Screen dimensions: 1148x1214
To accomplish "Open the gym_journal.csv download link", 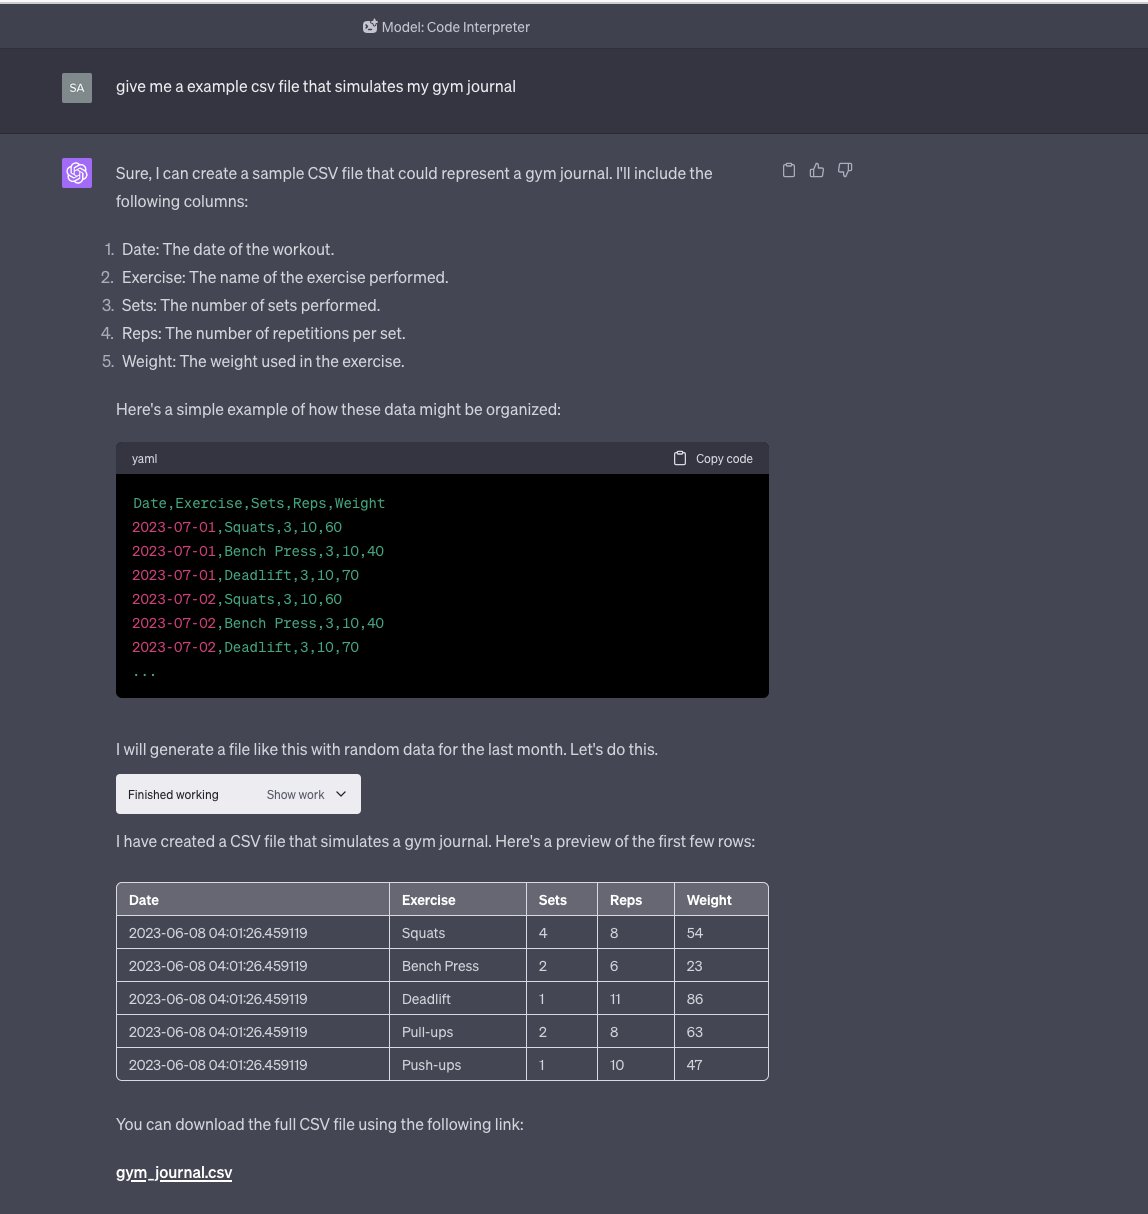I will (173, 1172).
